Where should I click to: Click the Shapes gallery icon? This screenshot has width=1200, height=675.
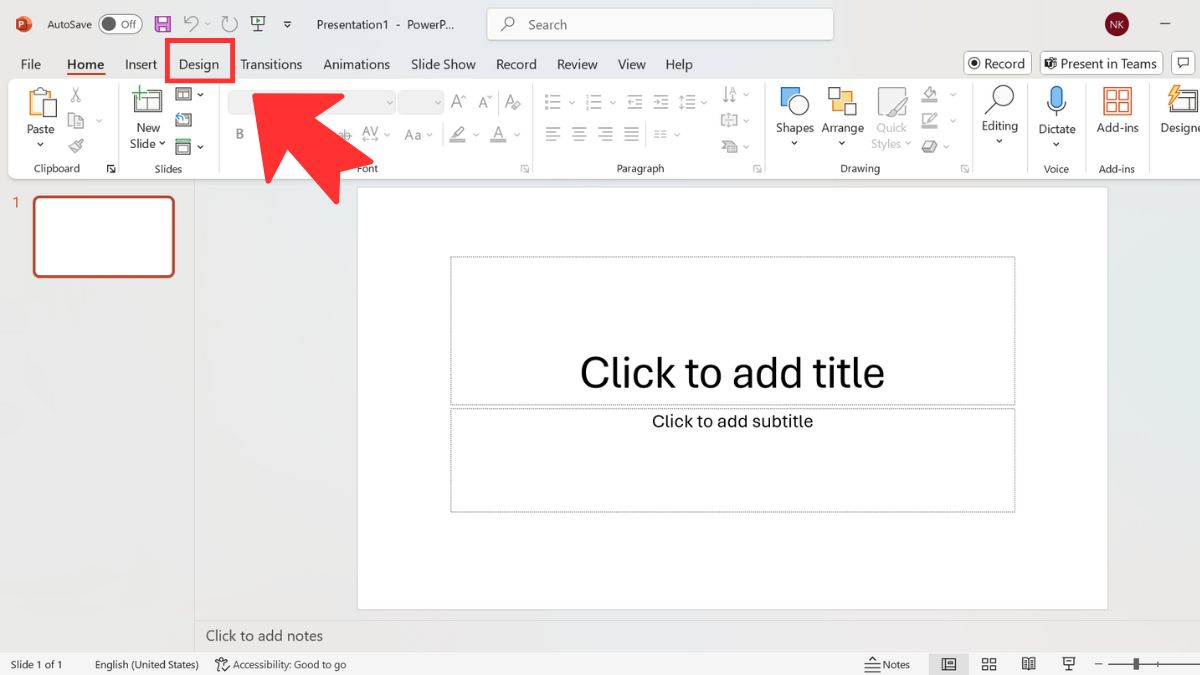(x=794, y=103)
